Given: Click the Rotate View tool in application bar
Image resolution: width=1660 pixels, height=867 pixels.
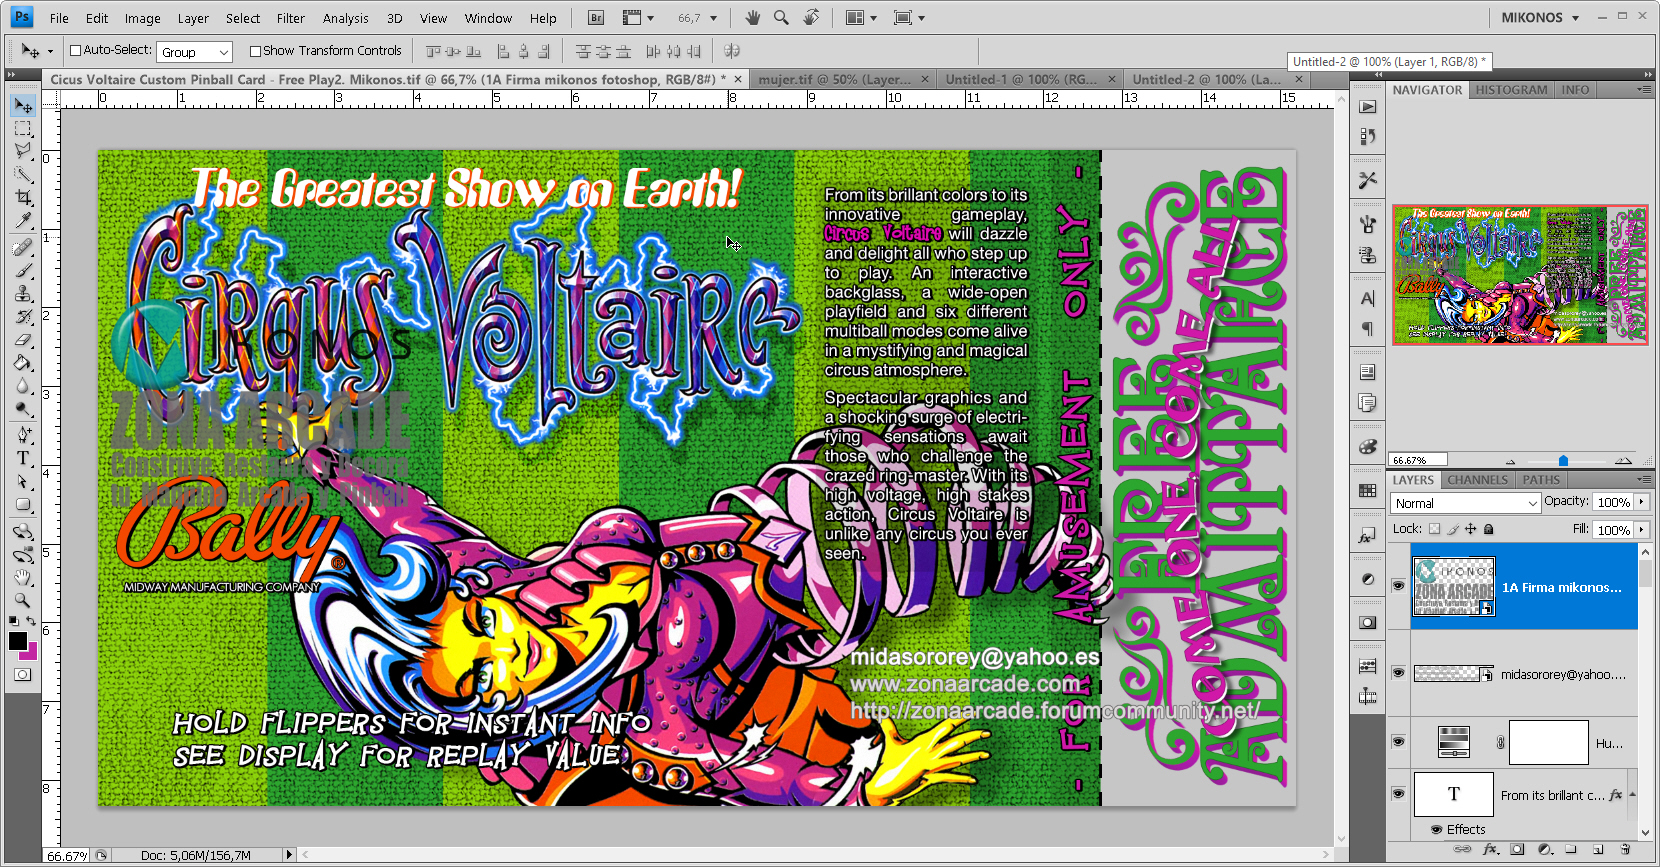Looking at the screenshot, I should (x=811, y=18).
